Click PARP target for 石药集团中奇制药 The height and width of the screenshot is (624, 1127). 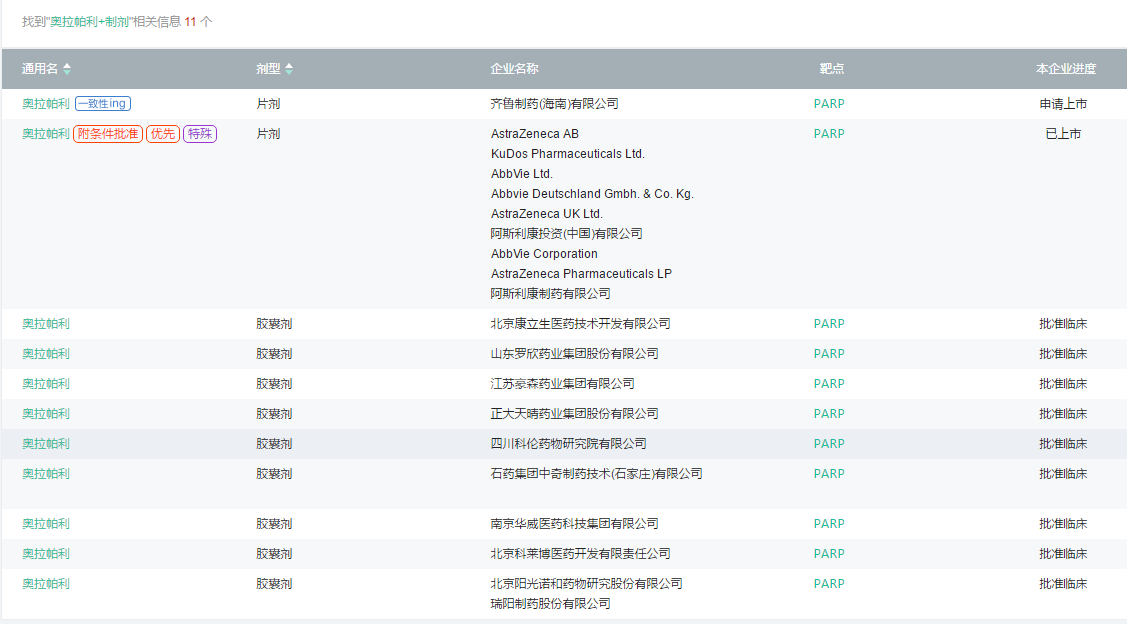pyautogui.click(x=829, y=474)
